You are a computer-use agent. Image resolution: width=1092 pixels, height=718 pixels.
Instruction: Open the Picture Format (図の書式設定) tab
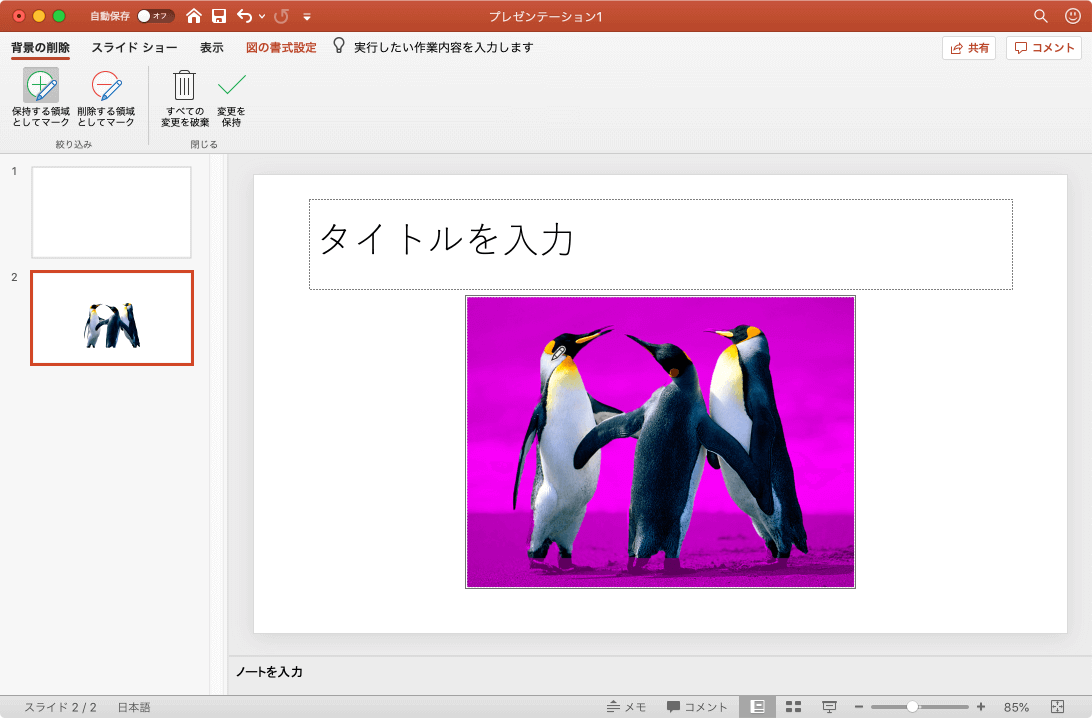(x=281, y=47)
